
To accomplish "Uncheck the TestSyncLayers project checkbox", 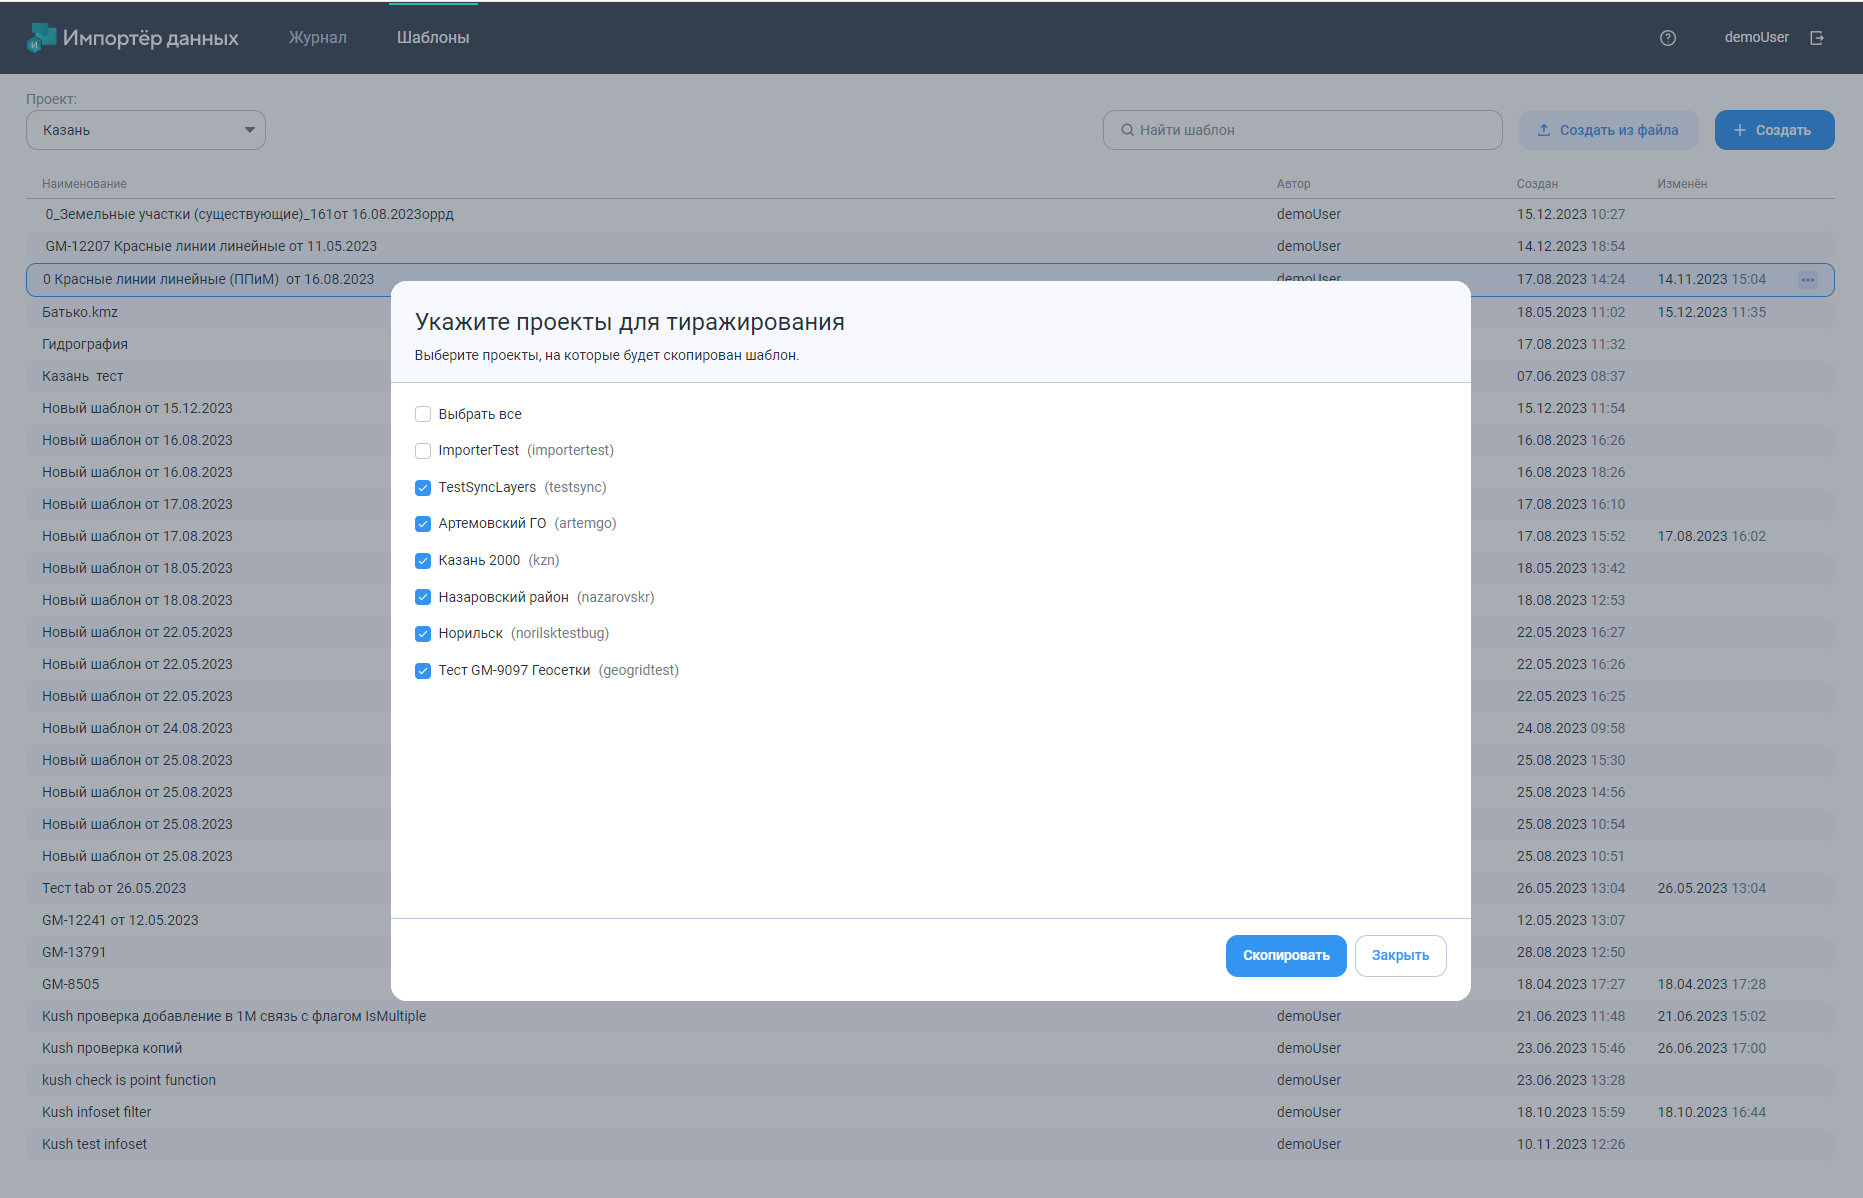I will pyautogui.click(x=423, y=488).
